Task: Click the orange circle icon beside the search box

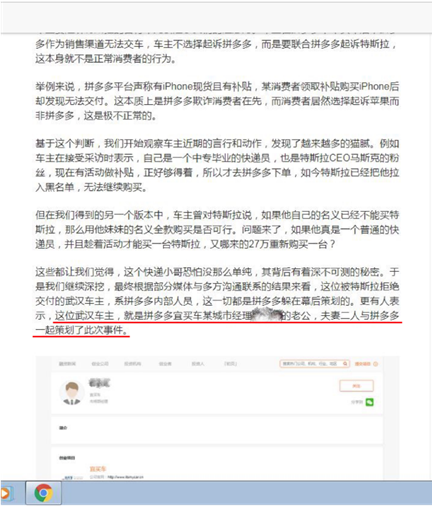Action: tap(375, 364)
